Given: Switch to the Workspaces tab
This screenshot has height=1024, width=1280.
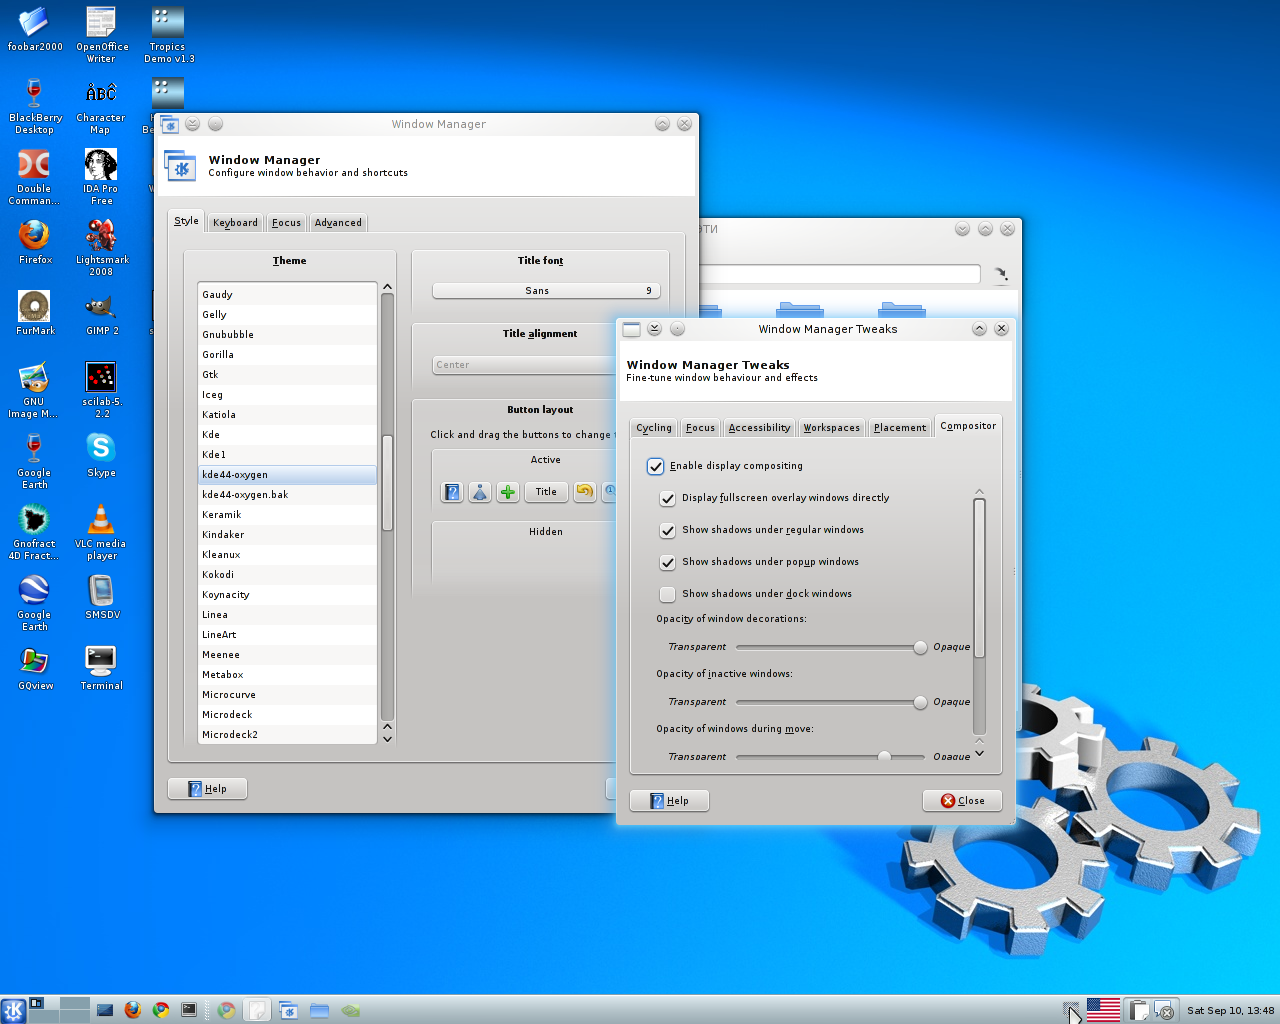Looking at the screenshot, I should pyautogui.click(x=831, y=427).
